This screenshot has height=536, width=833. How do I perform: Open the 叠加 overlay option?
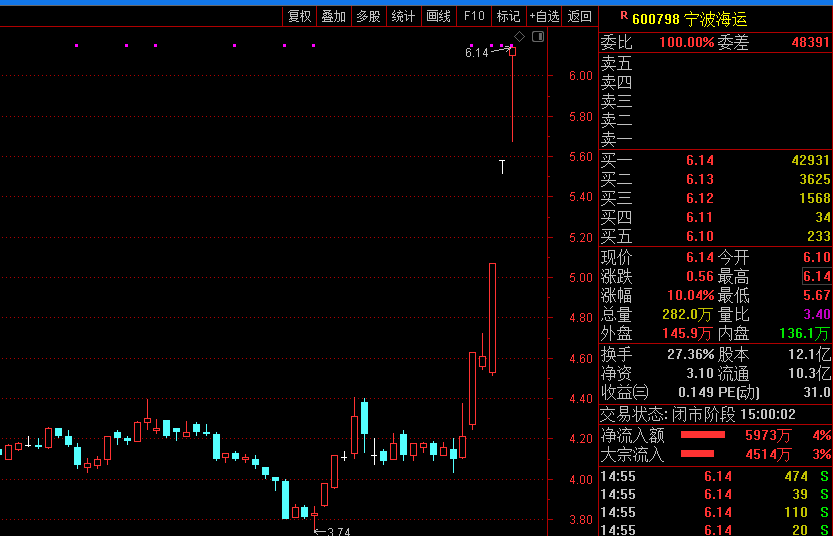333,16
